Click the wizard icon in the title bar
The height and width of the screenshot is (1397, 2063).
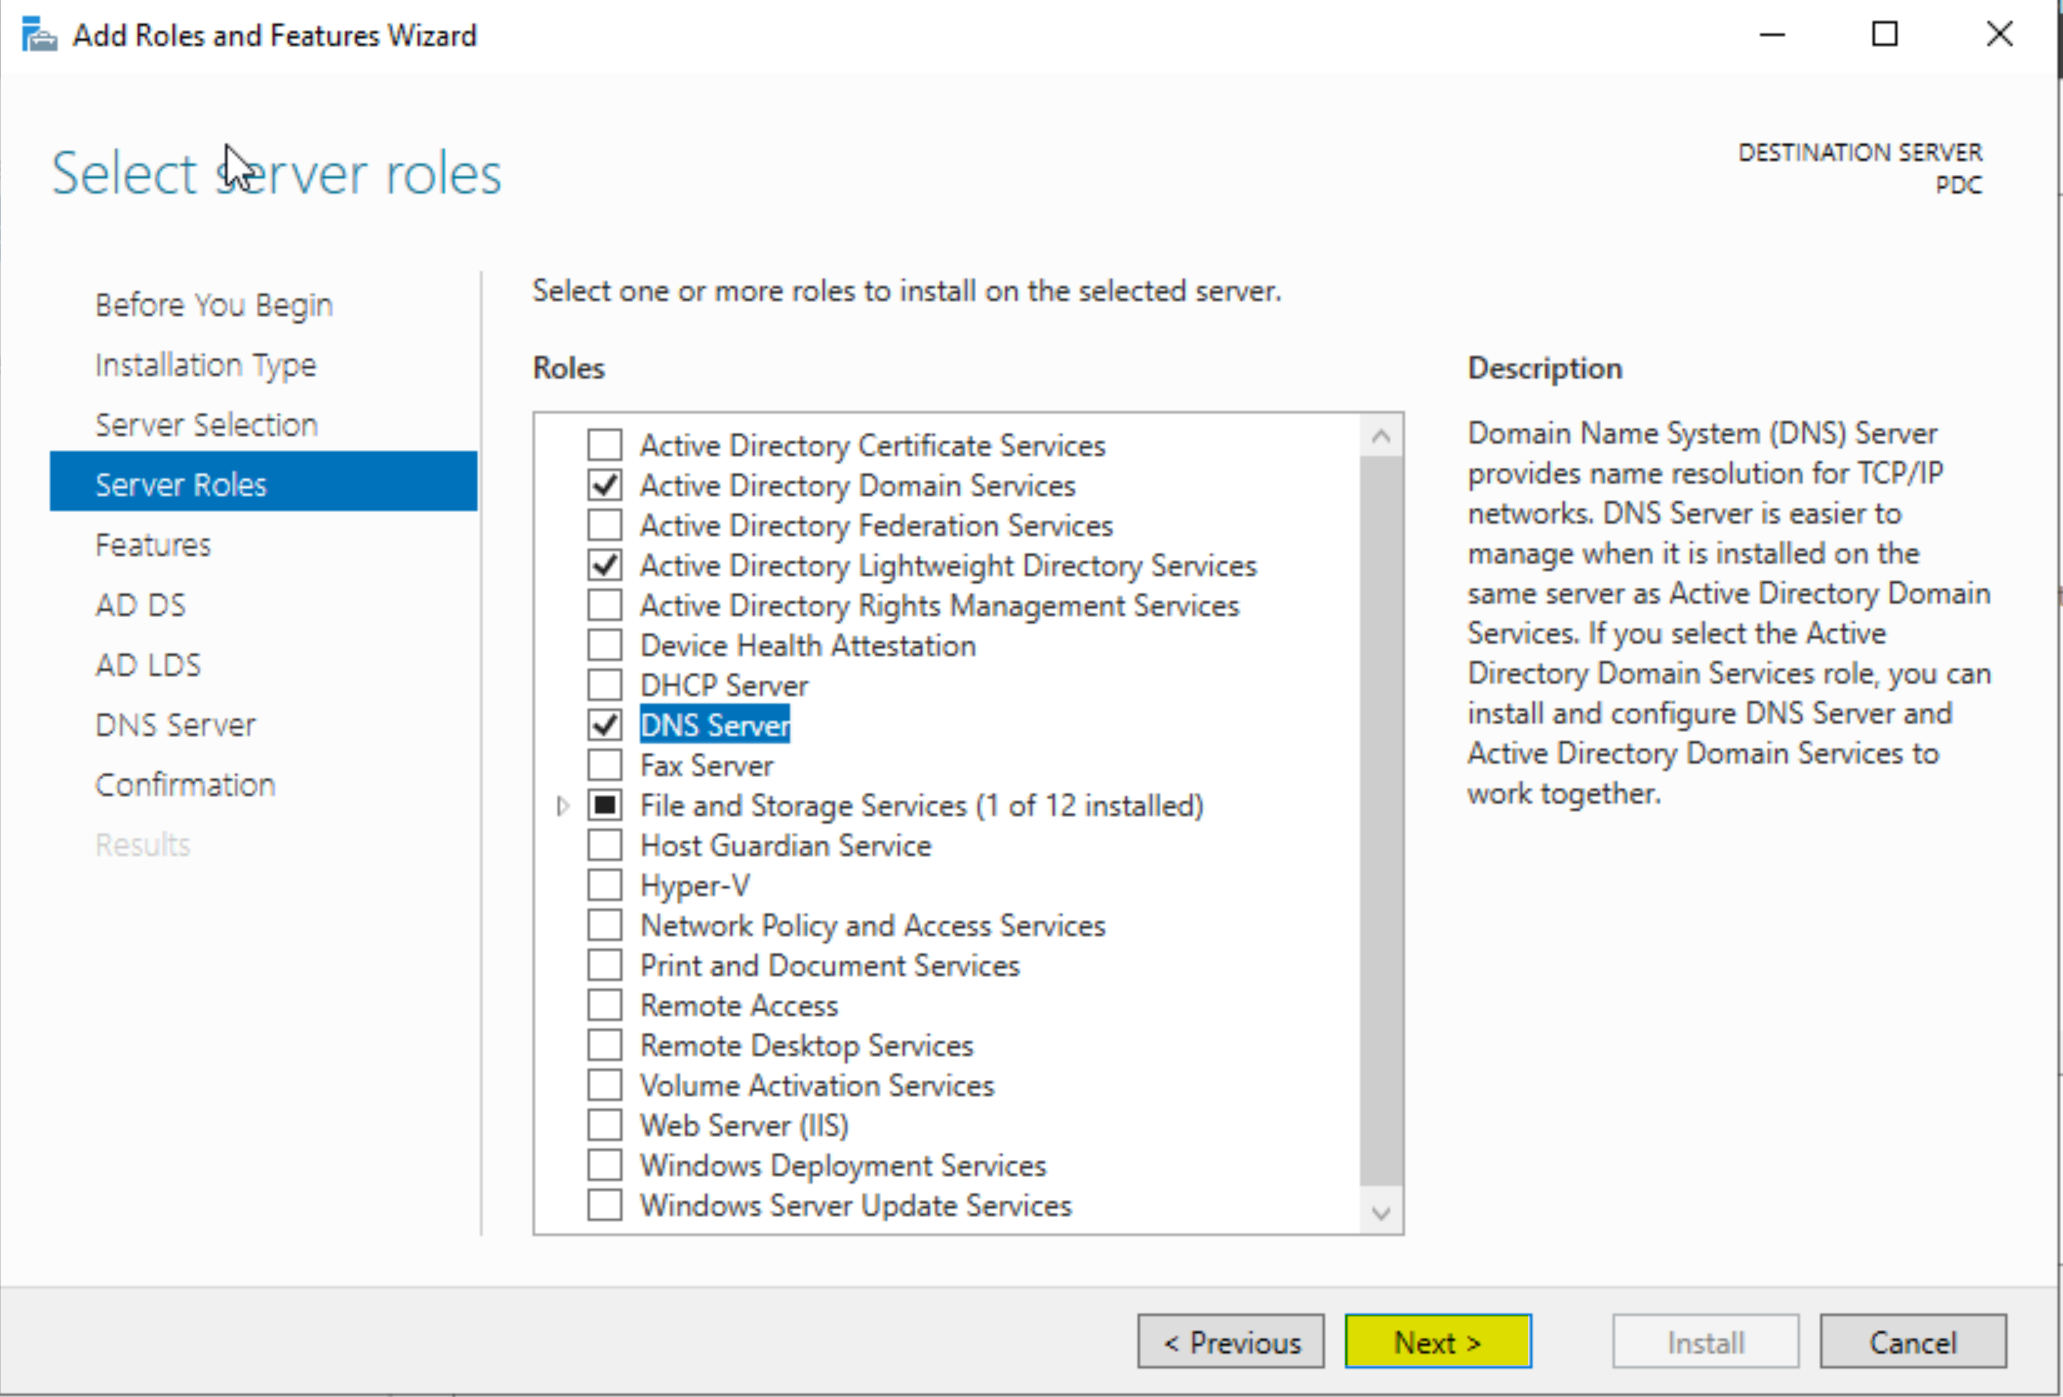click(x=39, y=35)
